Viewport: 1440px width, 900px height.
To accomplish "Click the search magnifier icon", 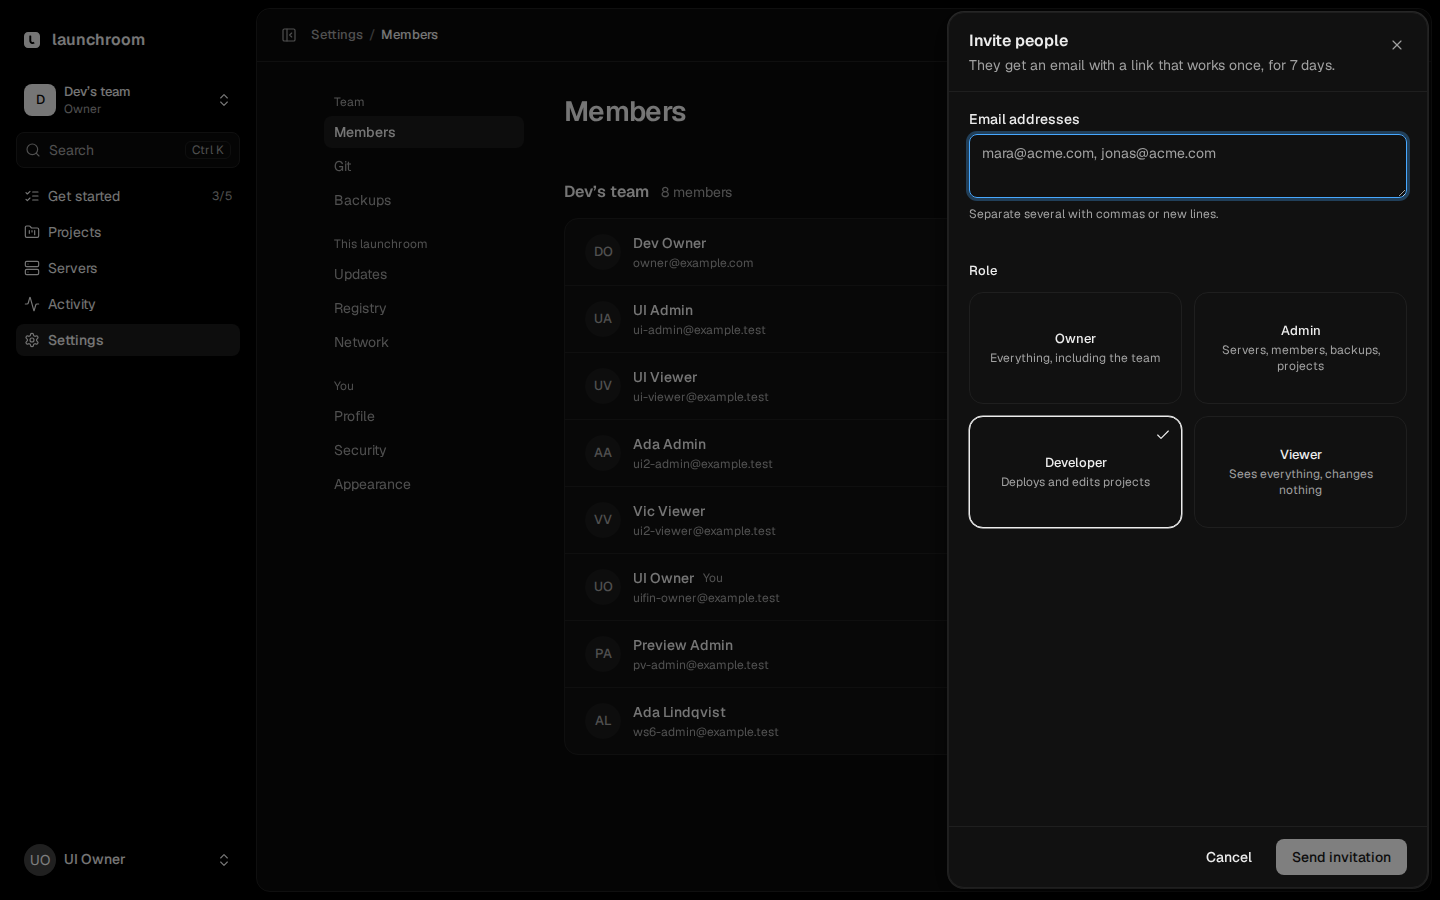I will [35, 150].
